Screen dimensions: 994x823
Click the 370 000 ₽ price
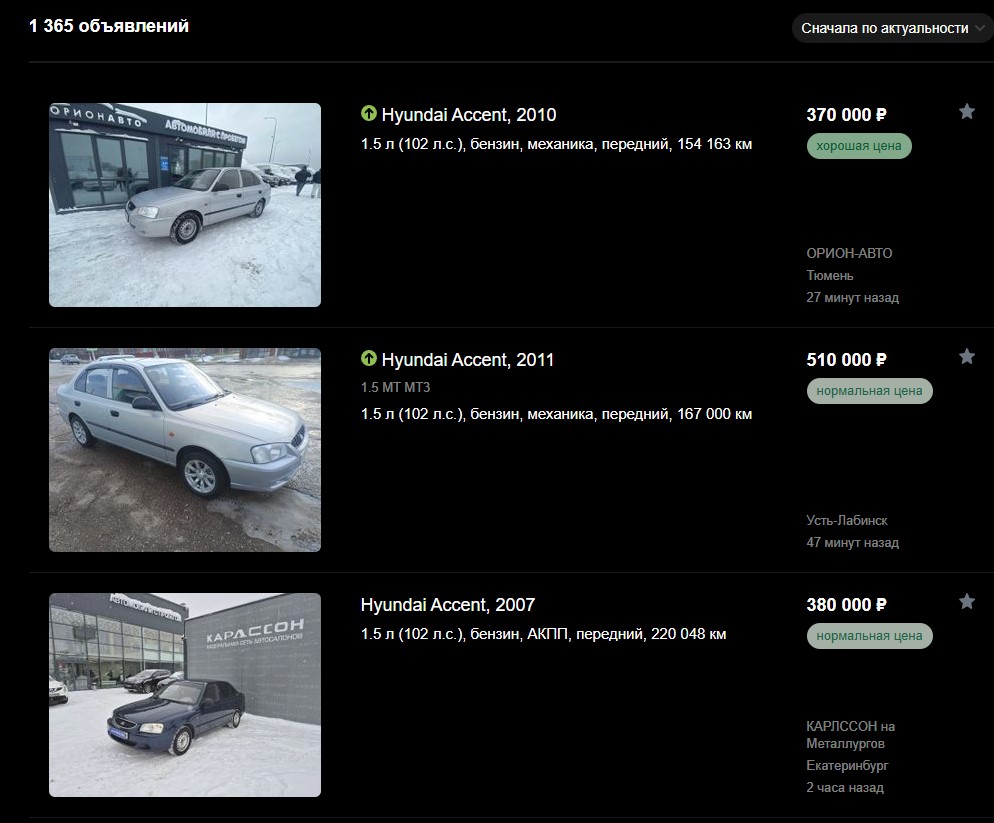[x=846, y=115]
